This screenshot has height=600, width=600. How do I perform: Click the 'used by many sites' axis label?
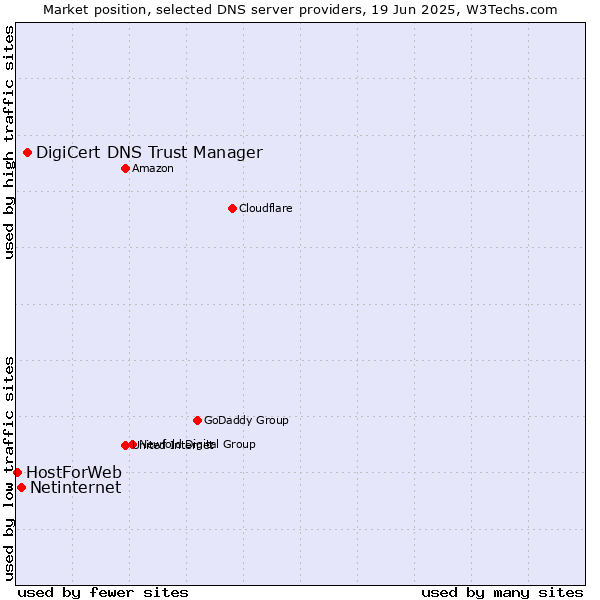pyautogui.click(x=502, y=593)
